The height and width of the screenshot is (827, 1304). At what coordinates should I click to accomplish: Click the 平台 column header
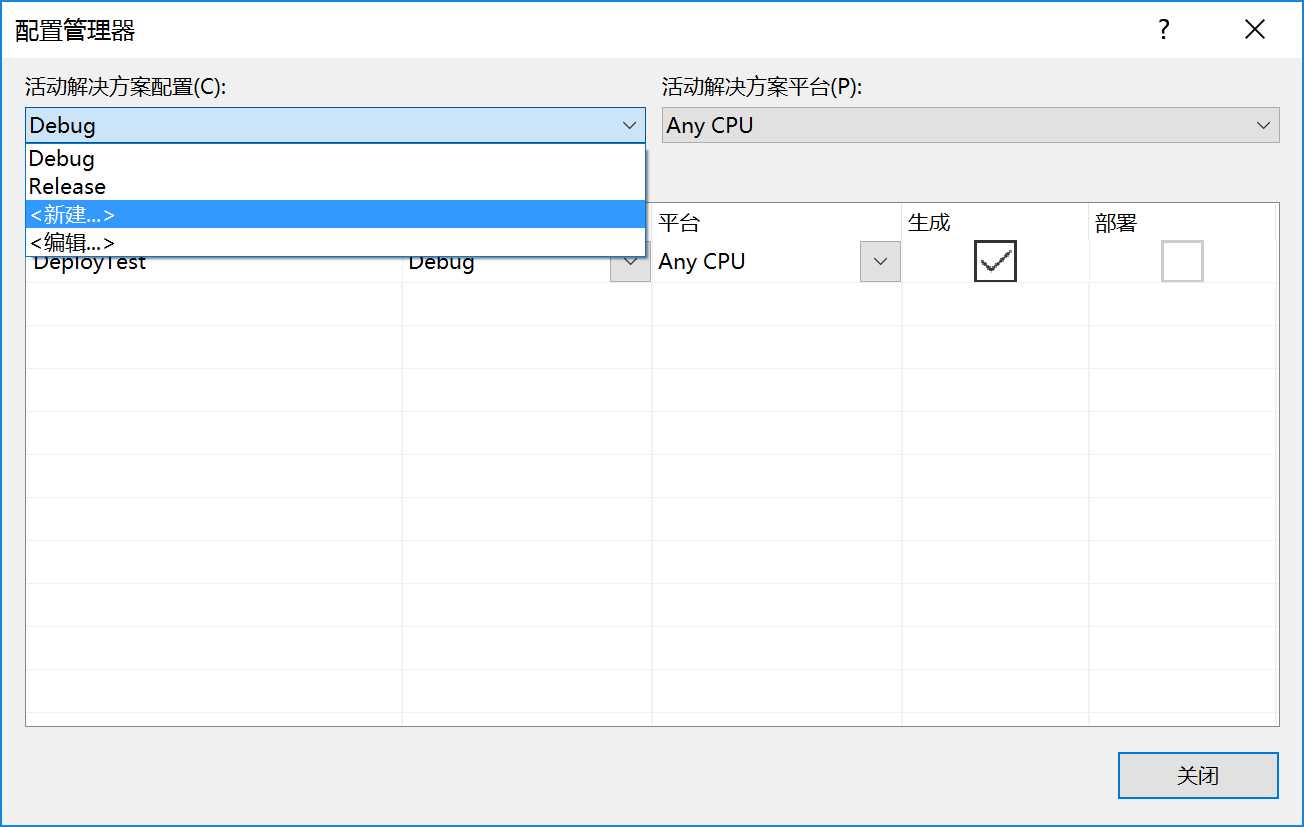(777, 222)
